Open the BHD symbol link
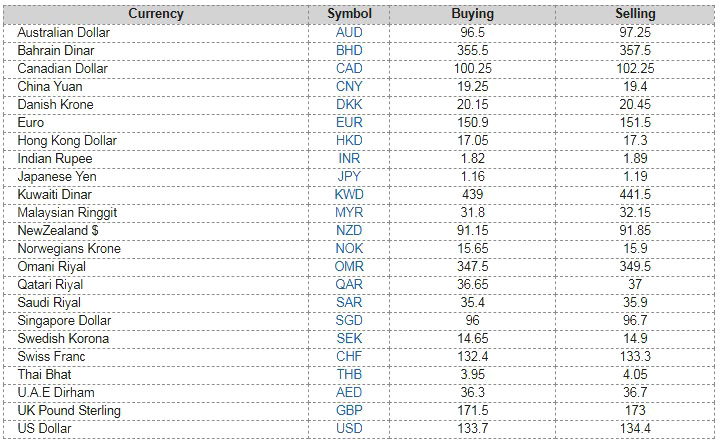721x444 pixels. tap(349, 51)
